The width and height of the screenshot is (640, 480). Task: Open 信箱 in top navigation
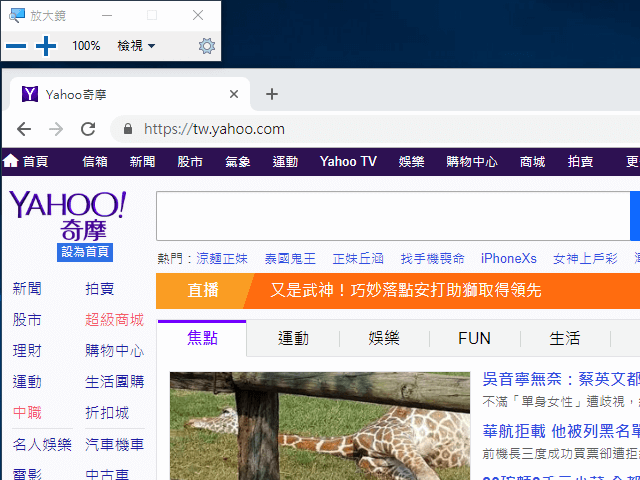tap(95, 162)
